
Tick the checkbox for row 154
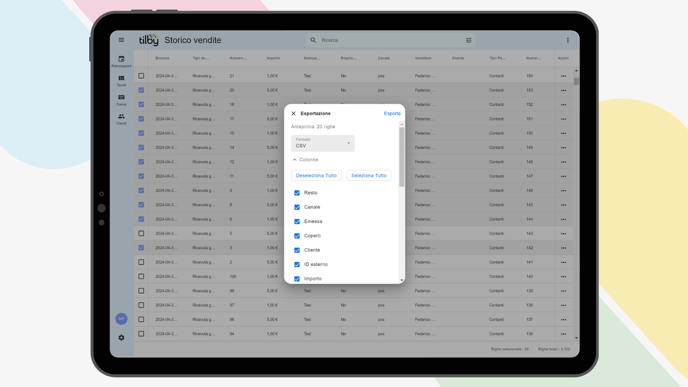[141, 76]
